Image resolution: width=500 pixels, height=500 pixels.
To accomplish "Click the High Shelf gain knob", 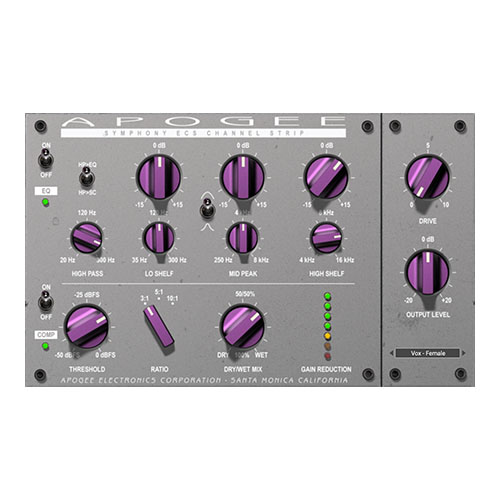I will tap(326, 177).
